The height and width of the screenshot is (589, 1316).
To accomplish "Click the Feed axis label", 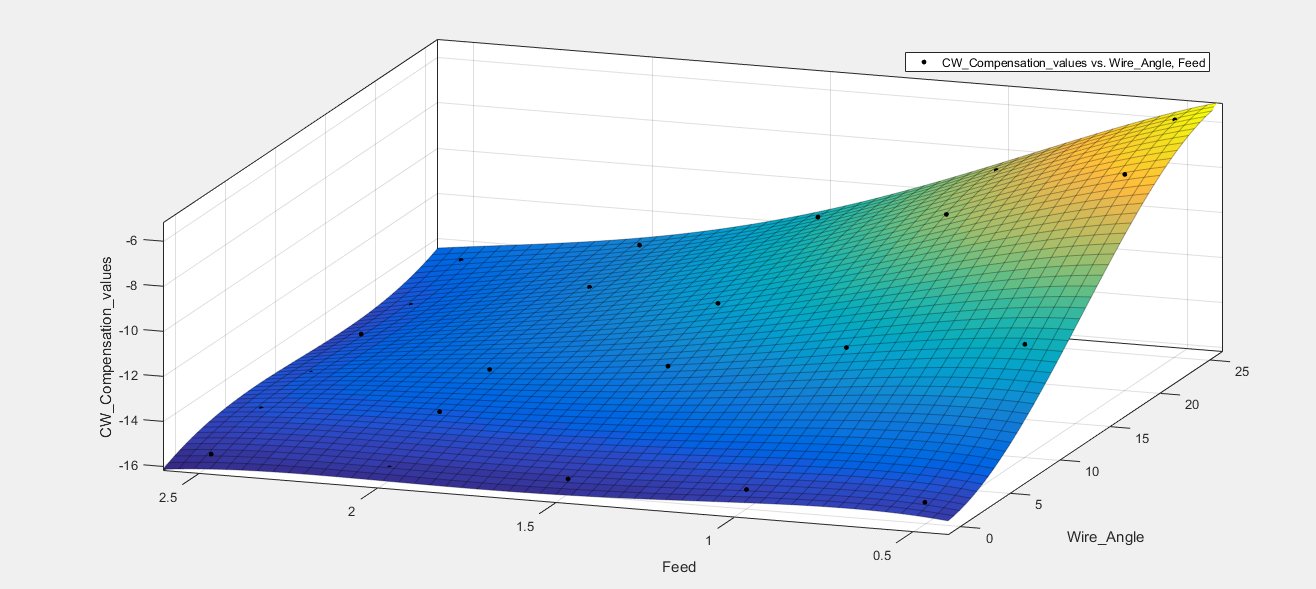I will pyautogui.click(x=679, y=567).
